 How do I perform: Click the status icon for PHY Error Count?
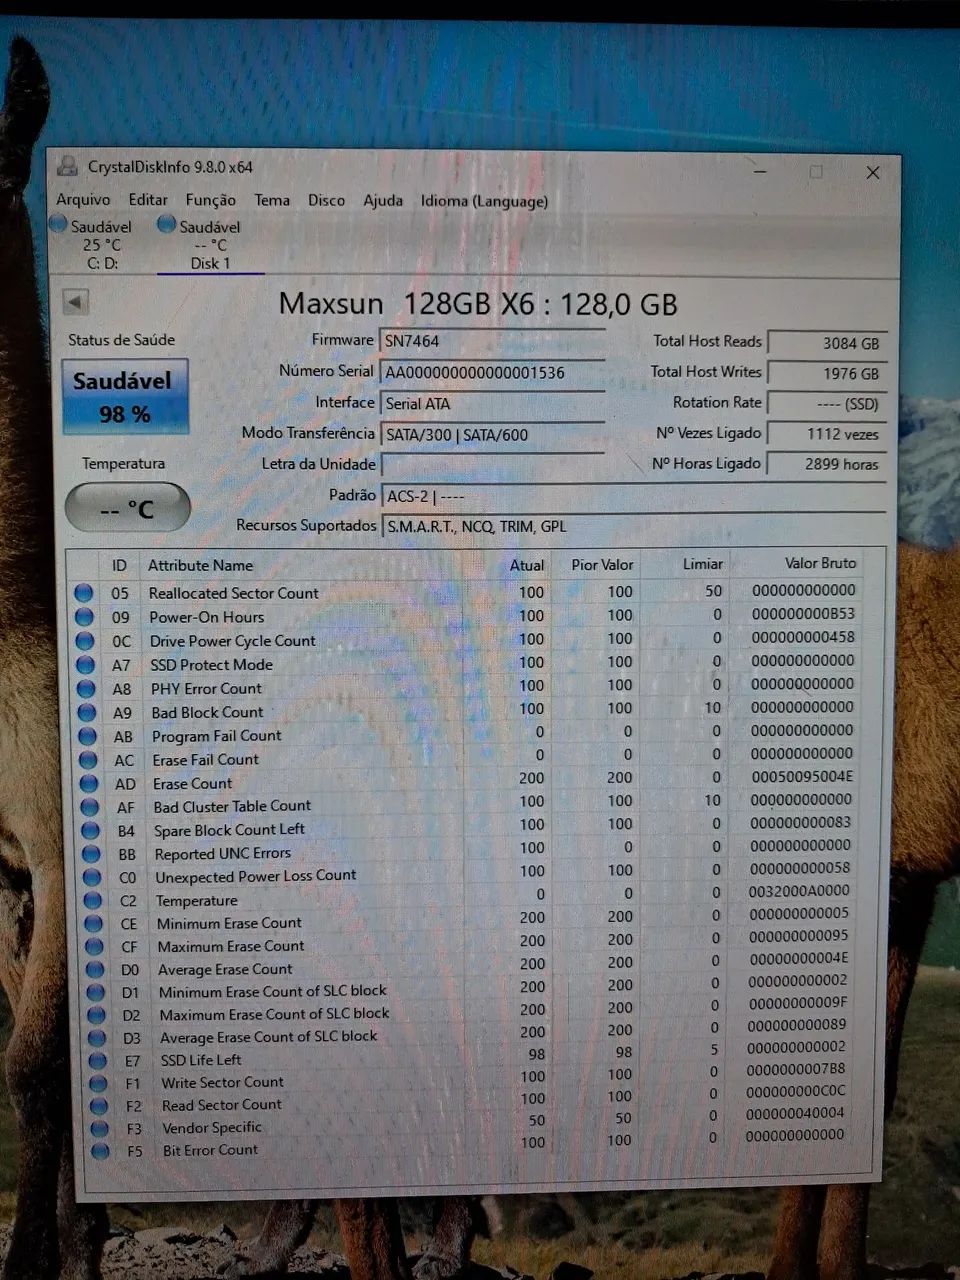click(x=86, y=689)
